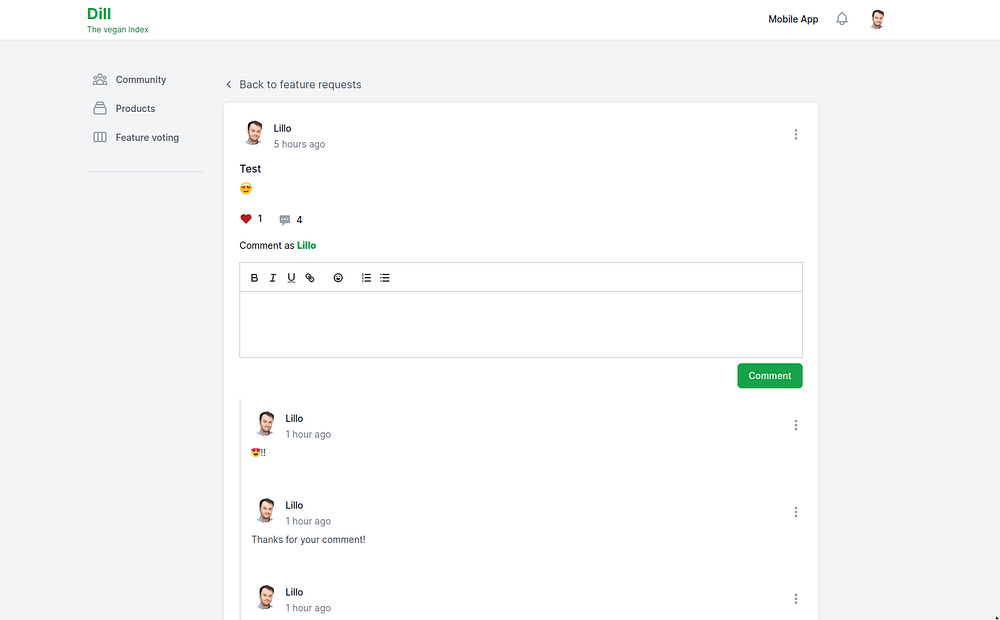This screenshot has height=620, width=1000.
Task: Open options menu for the last visible comment
Action: coord(796,599)
